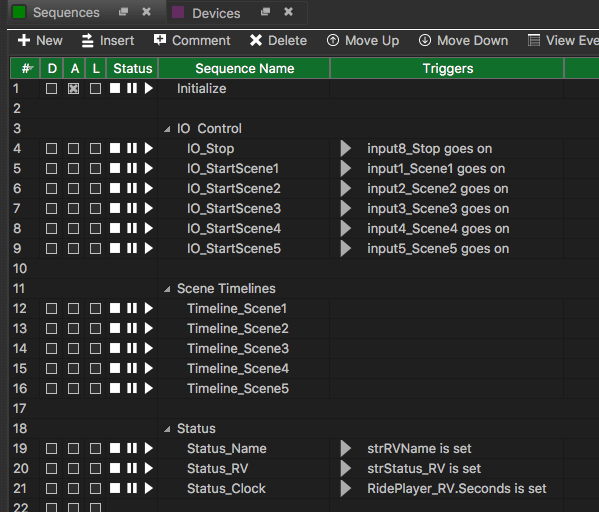Click the trigger arrow for IO_StartScene3

coord(346,209)
